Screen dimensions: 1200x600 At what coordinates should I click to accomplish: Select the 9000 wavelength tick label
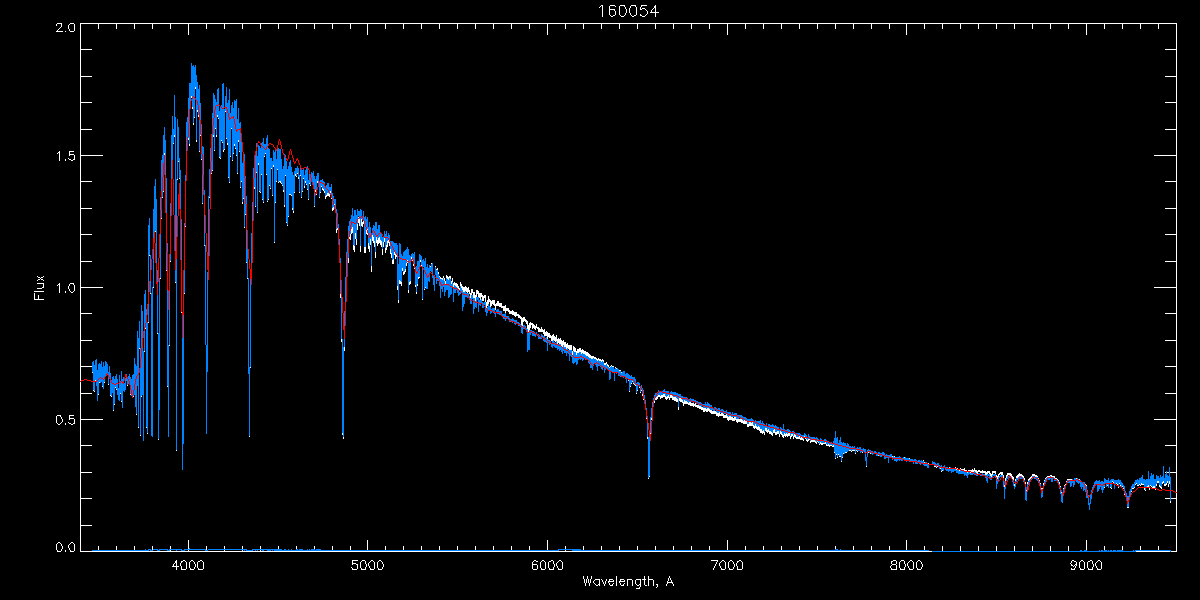[x=1086, y=564]
